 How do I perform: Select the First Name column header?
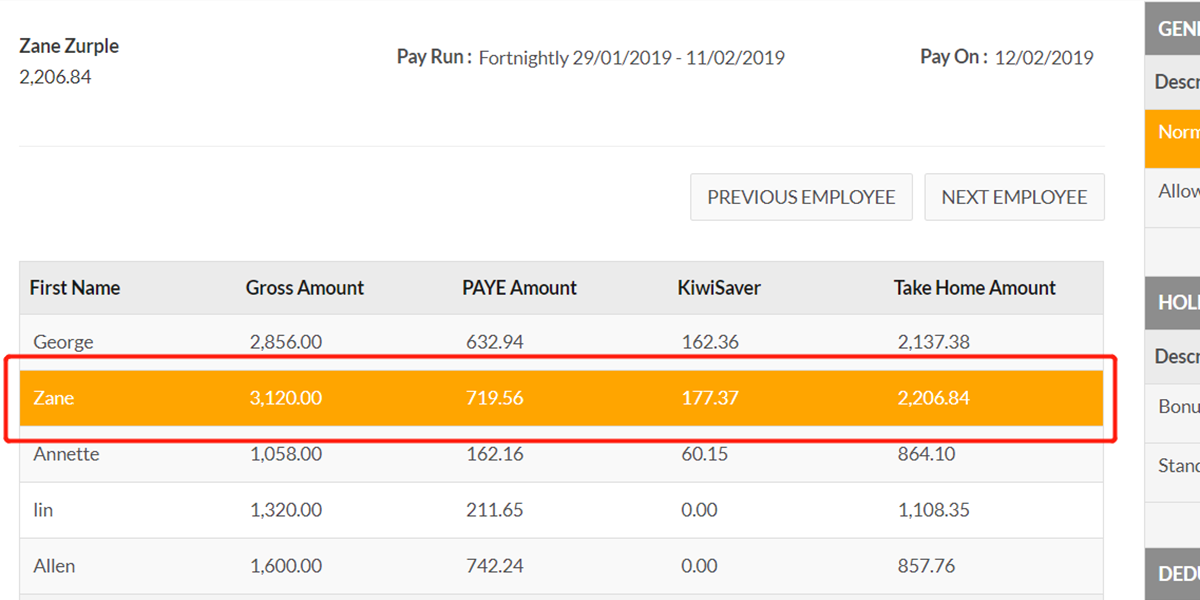(x=75, y=288)
